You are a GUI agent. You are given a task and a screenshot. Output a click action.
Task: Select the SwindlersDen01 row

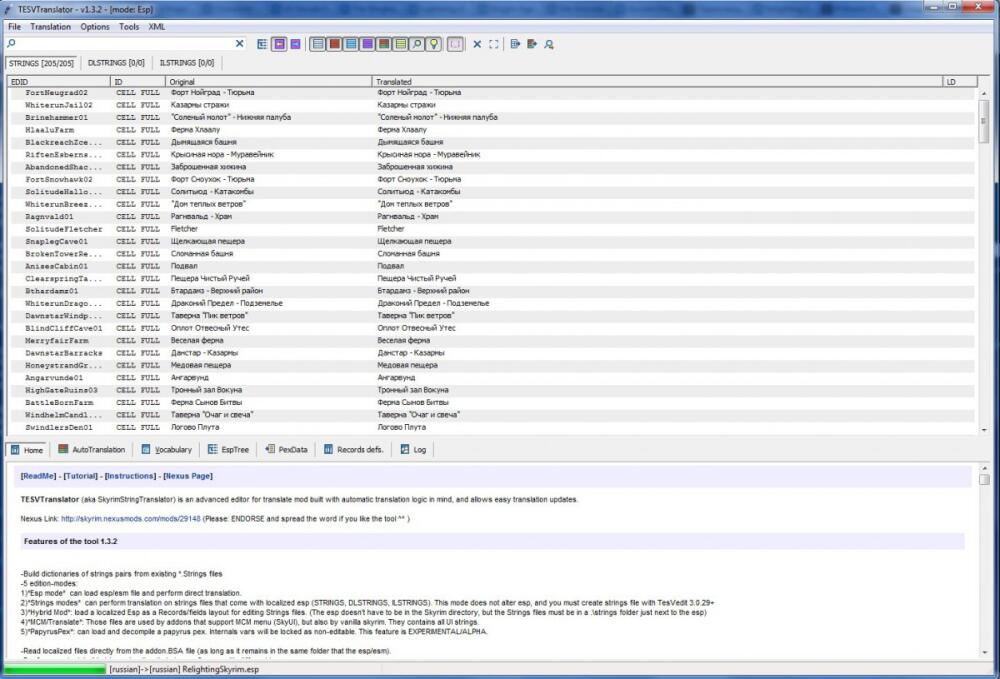[491, 428]
